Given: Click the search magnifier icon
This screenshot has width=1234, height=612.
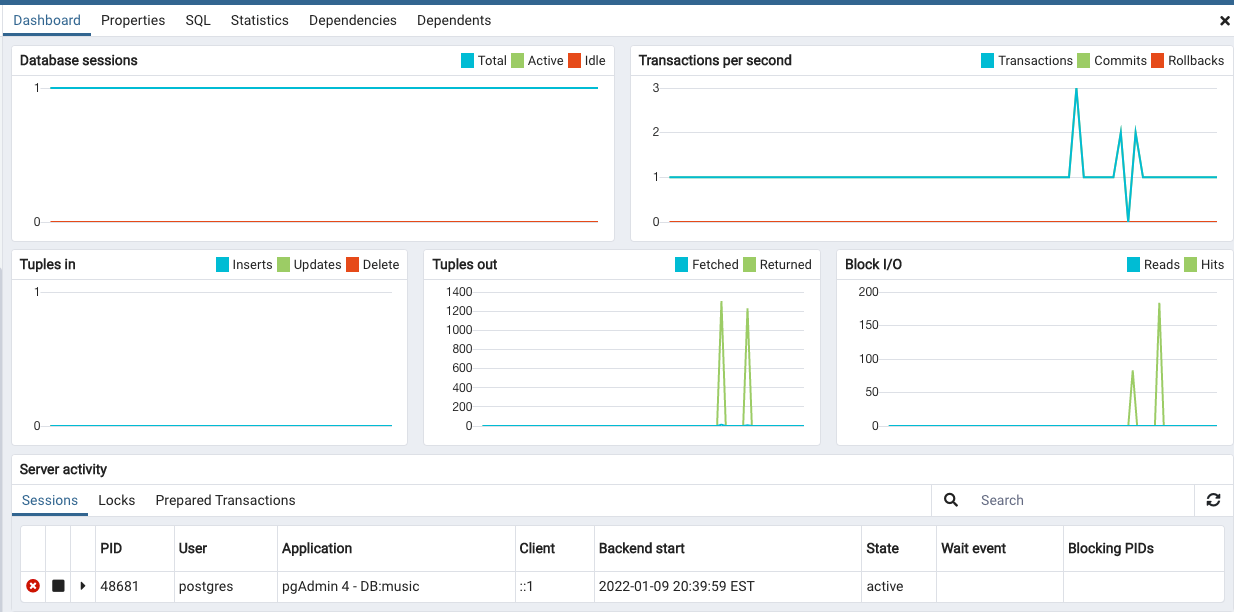Looking at the screenshot, I should click(x=949, y=499).
